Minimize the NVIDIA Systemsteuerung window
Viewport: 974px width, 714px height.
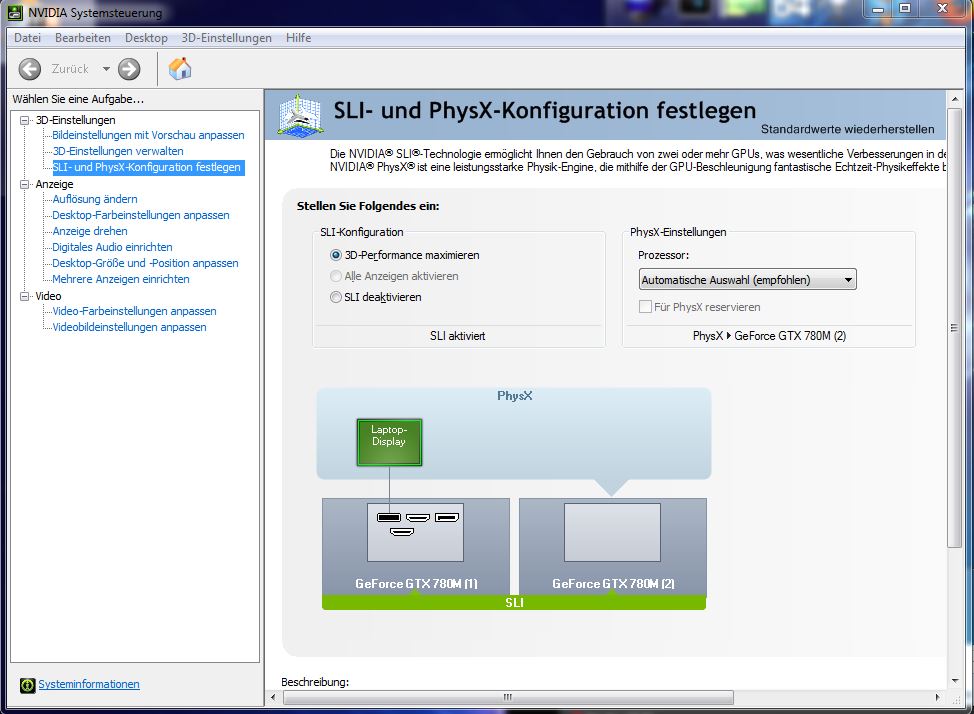point(878,9)
